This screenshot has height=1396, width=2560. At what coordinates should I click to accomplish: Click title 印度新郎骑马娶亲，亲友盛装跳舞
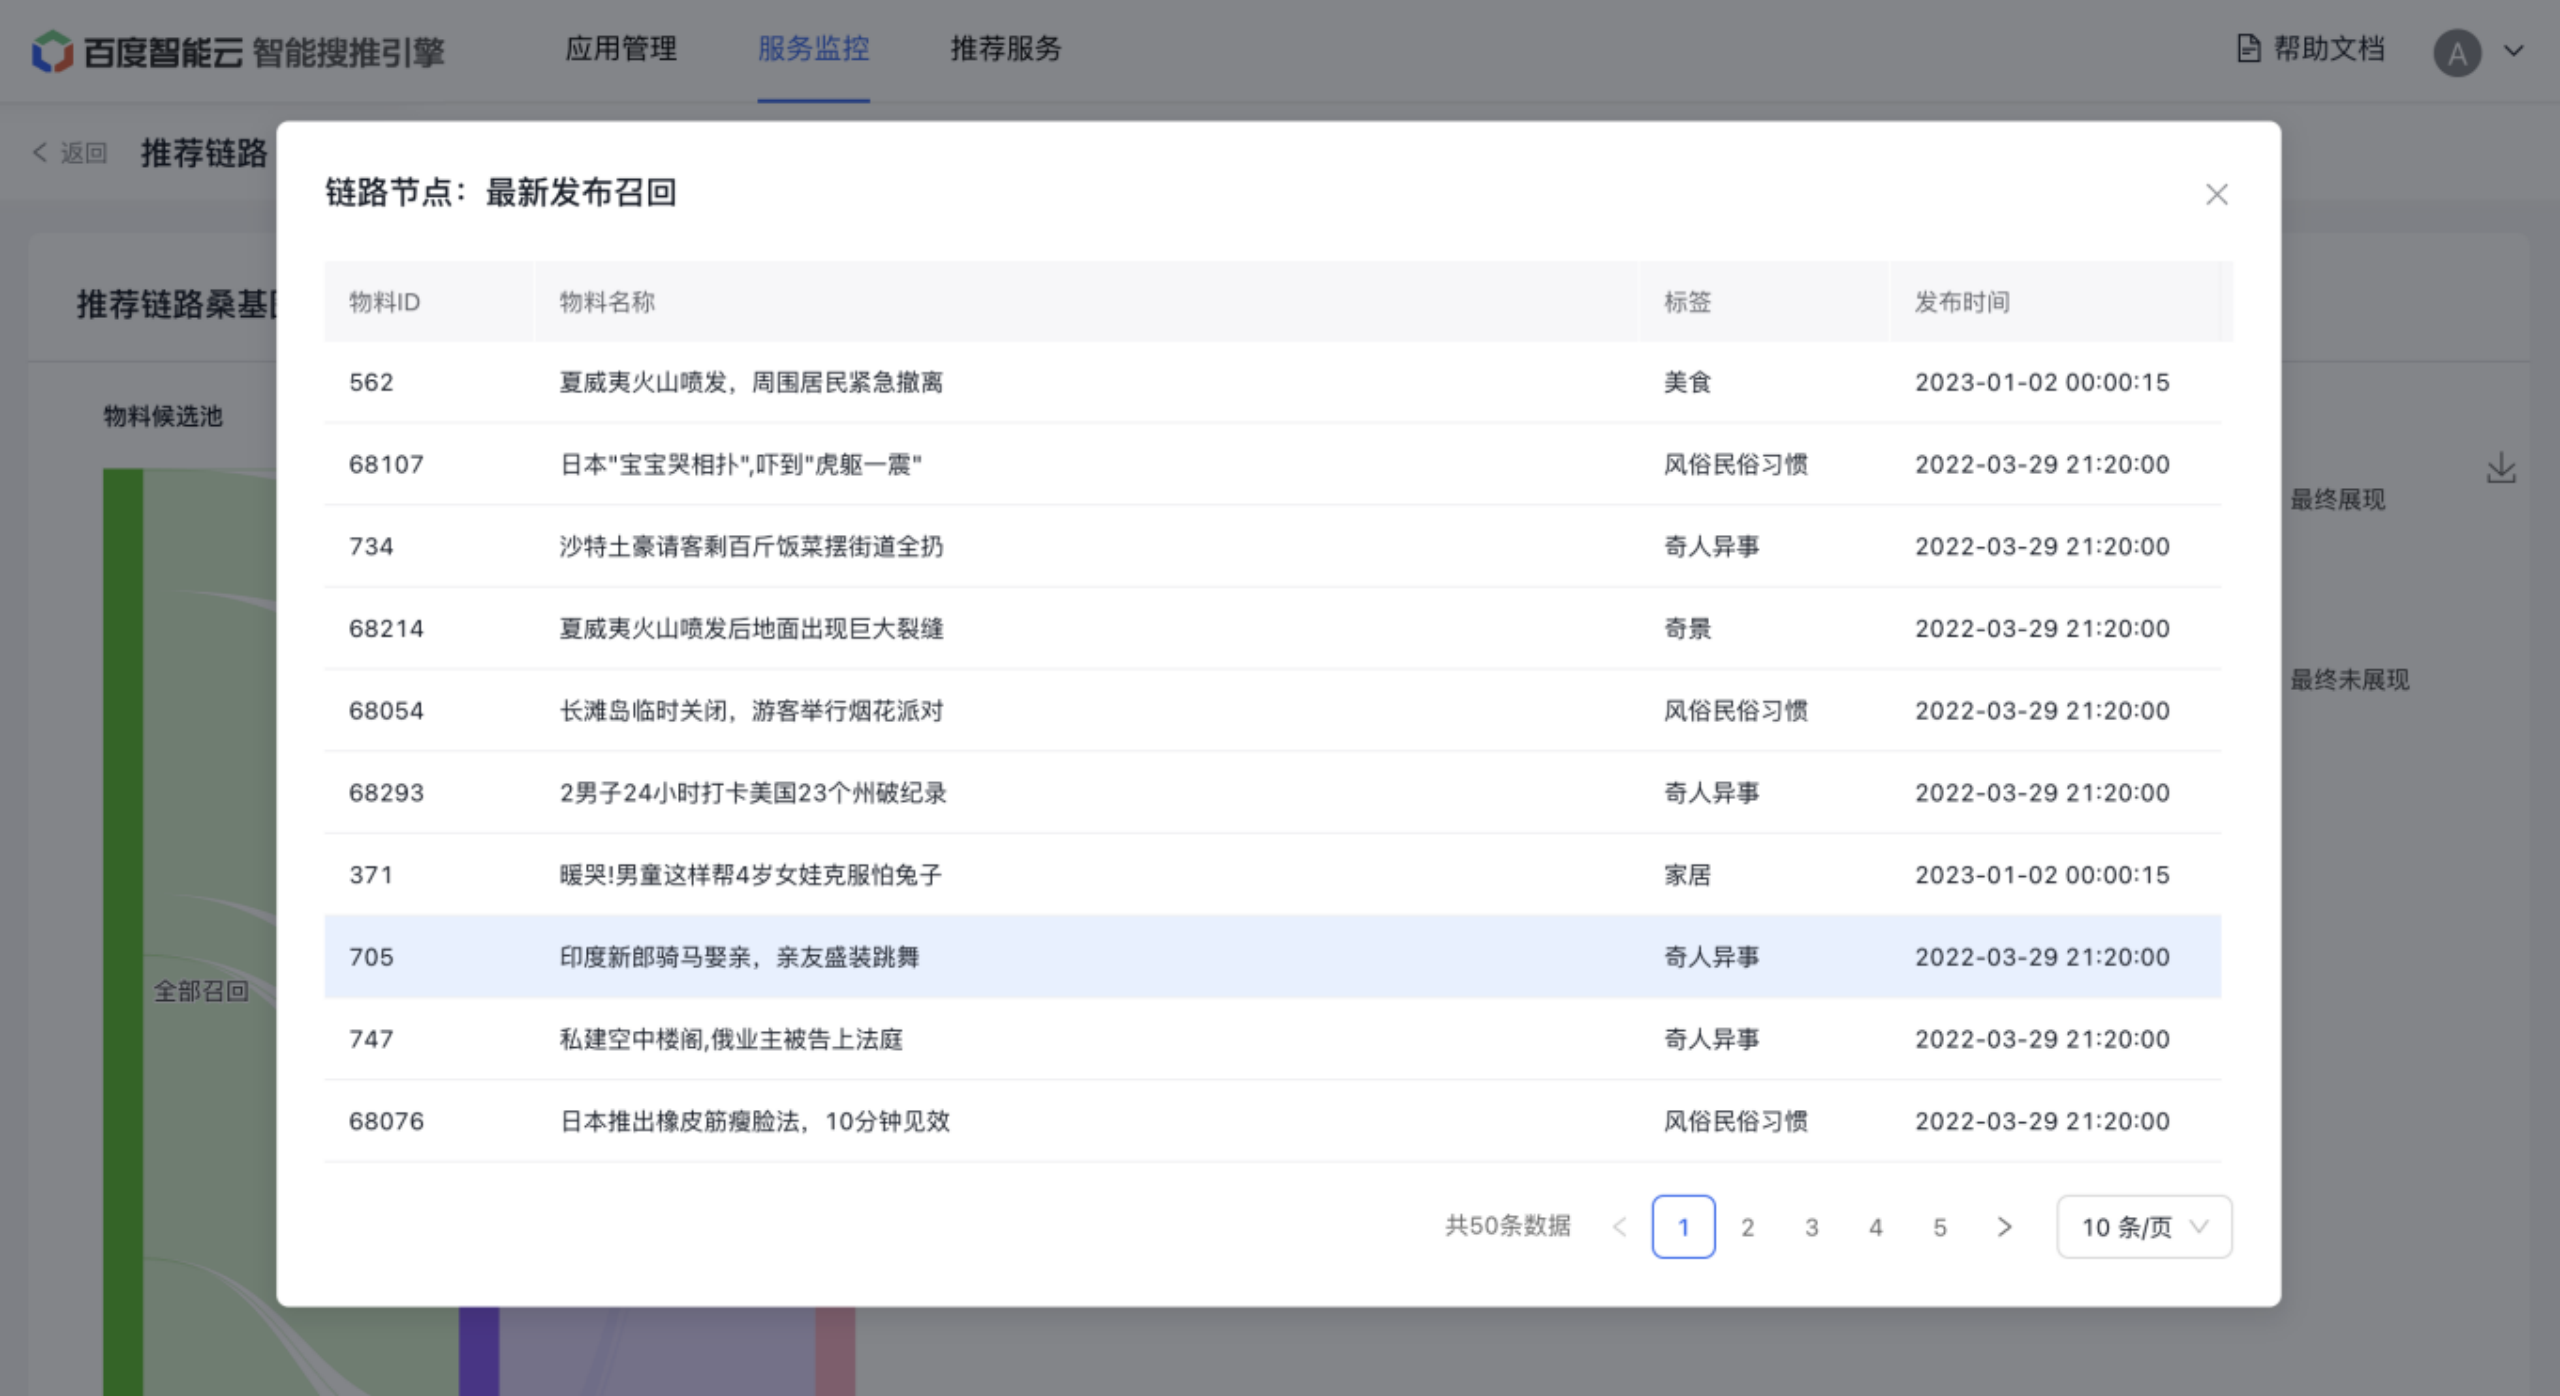pyautogui.click(x=739, y=957)
